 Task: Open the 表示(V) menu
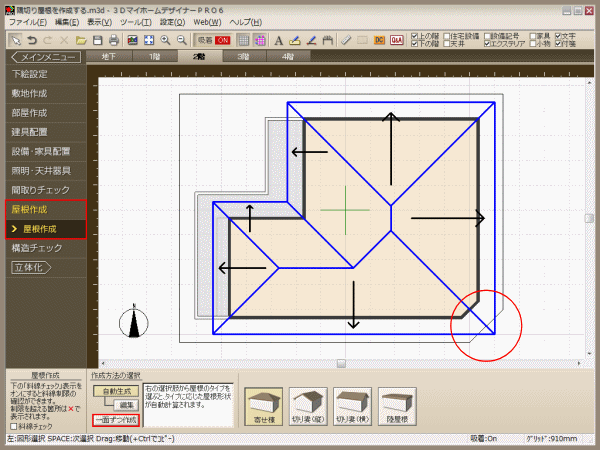coord(99,21)
